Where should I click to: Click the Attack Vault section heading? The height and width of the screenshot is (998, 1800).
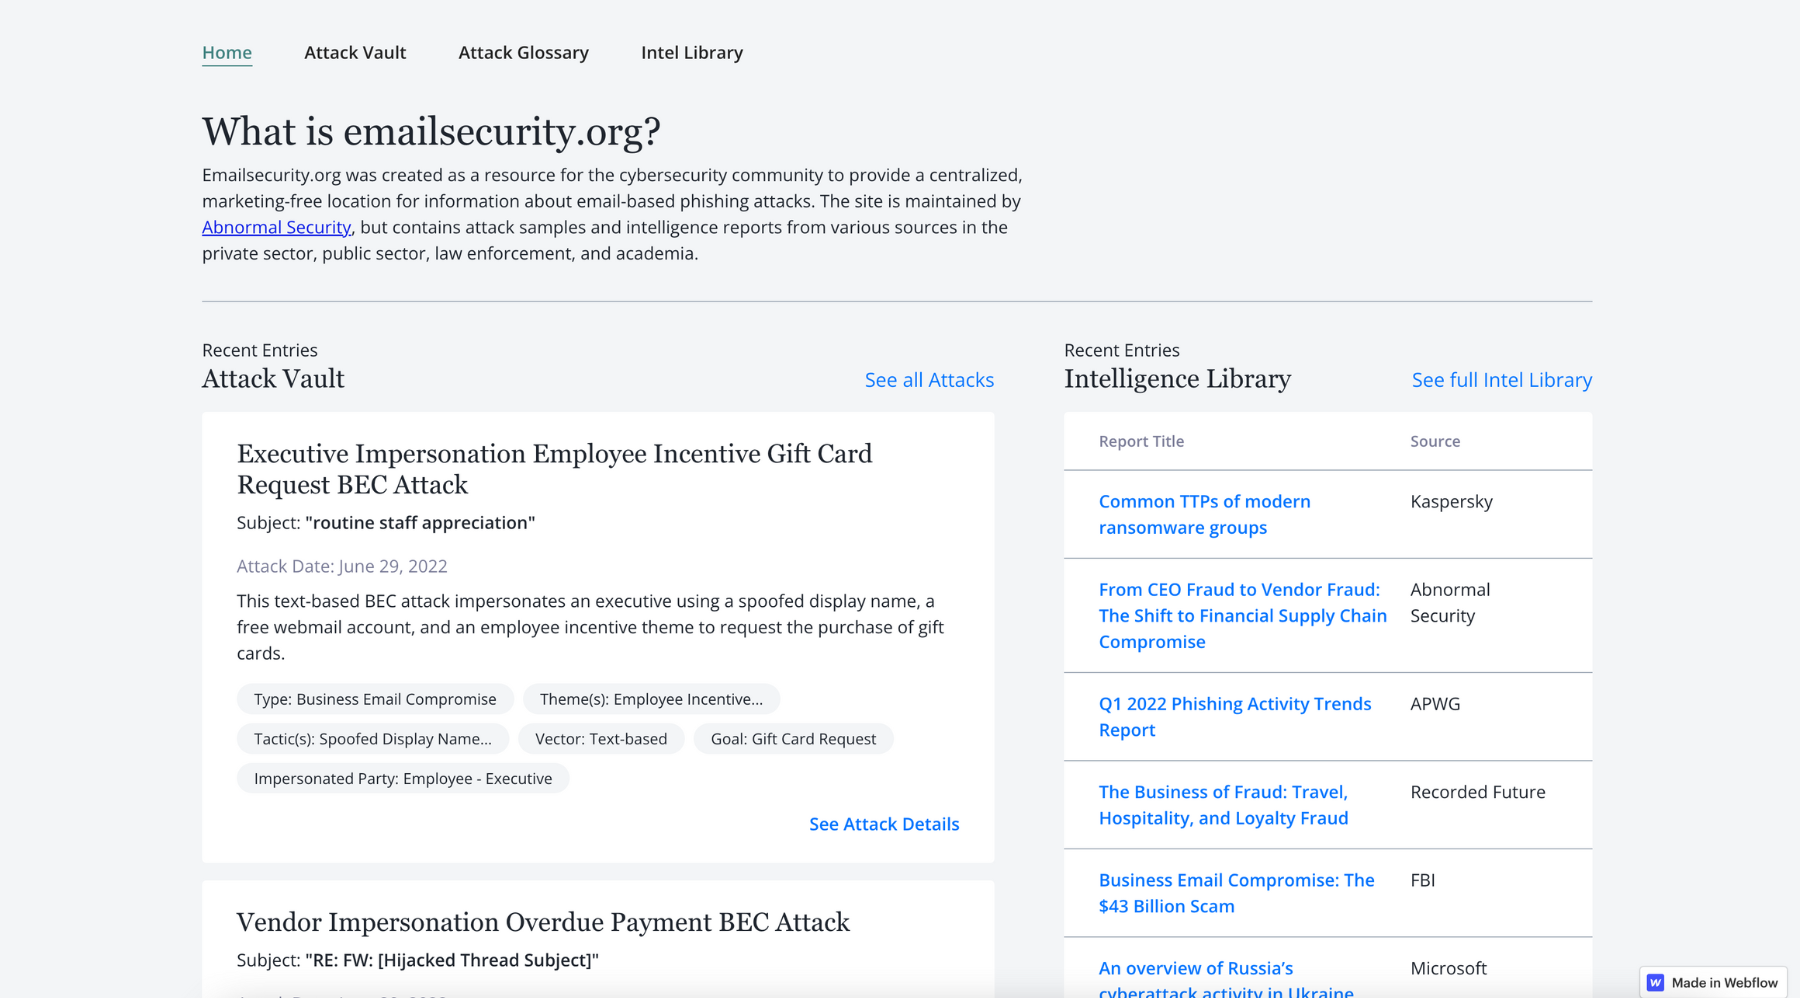(273, 379)
